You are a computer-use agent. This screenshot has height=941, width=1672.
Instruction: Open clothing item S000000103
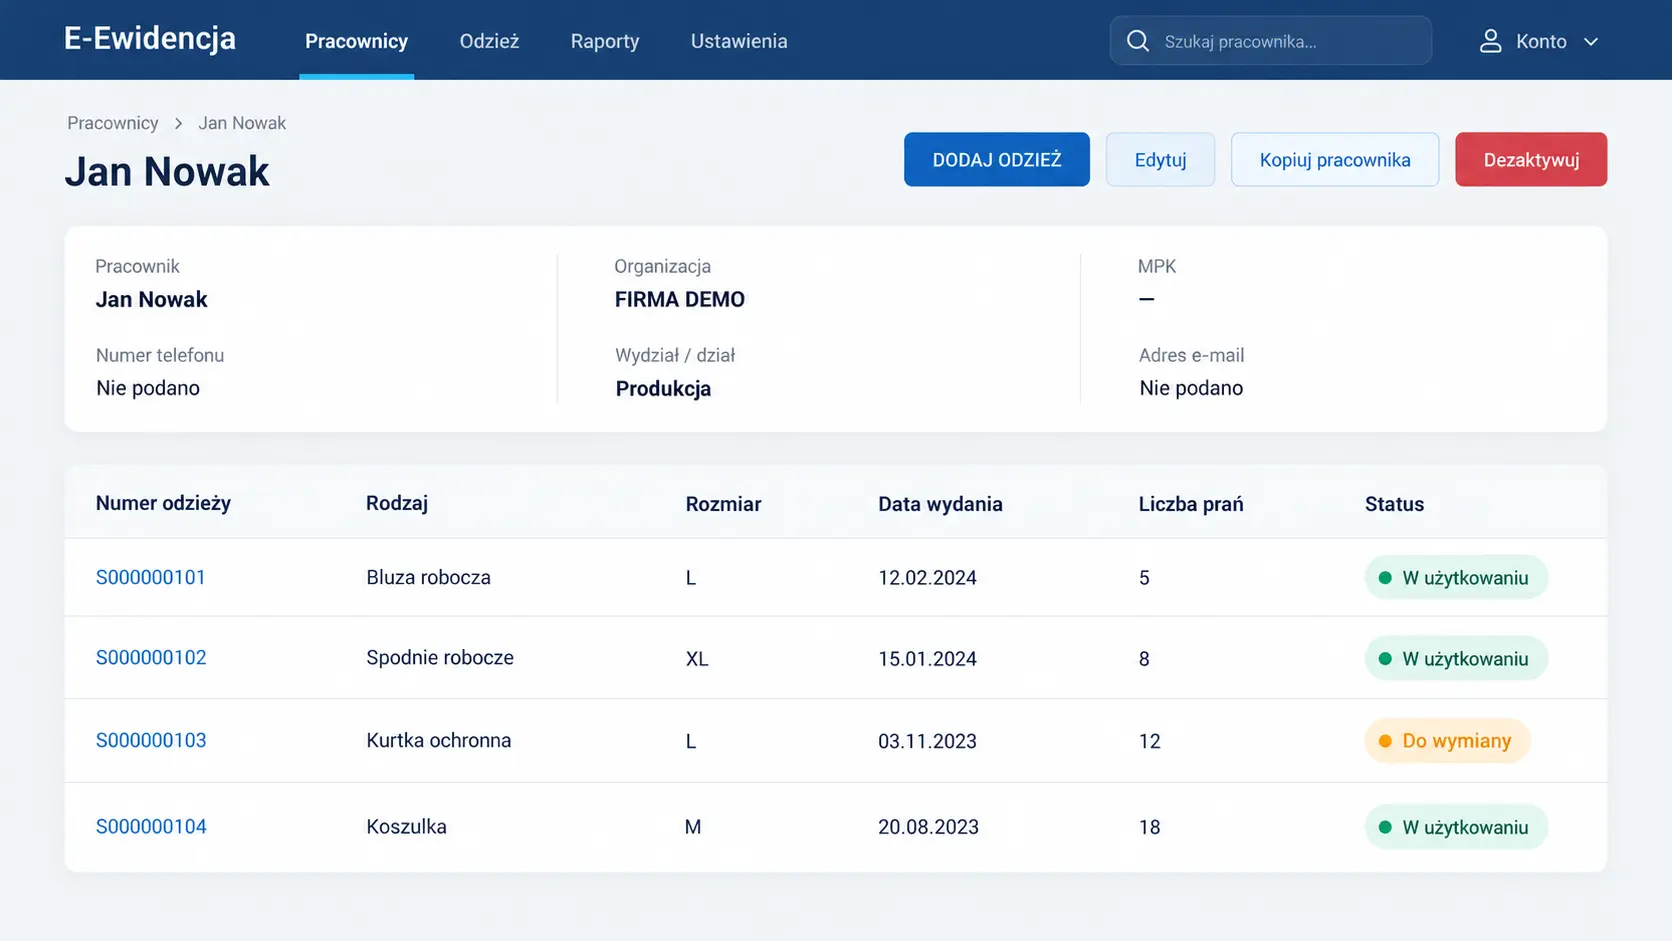[x=151, y=741]
